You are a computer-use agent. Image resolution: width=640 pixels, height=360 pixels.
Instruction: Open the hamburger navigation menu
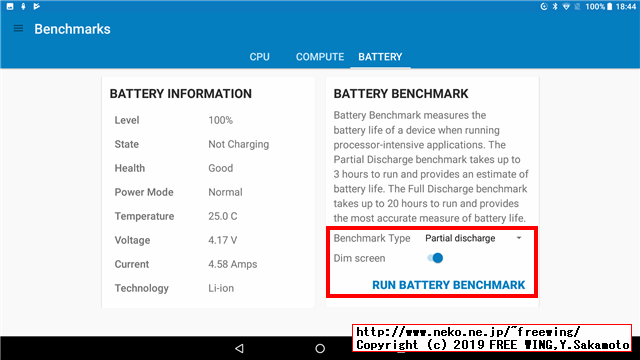(18, 29)
